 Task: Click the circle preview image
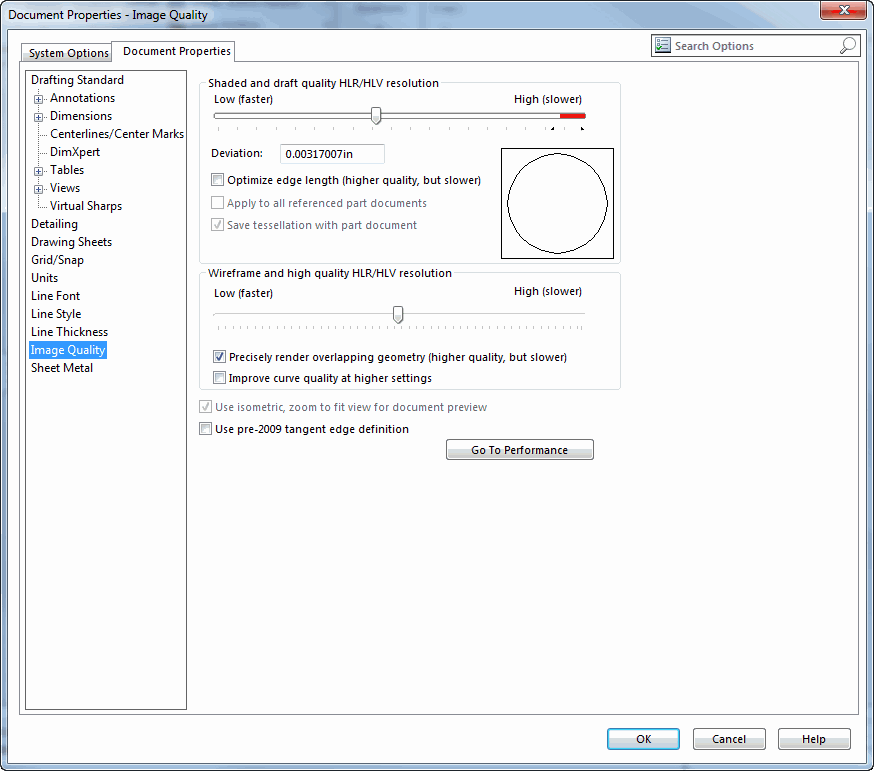(557, 203)
